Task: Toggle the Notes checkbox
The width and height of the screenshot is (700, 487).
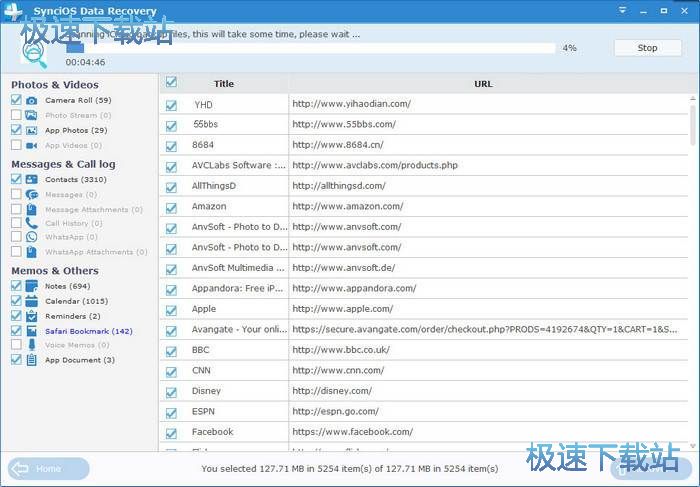Action: pos(16,285)
